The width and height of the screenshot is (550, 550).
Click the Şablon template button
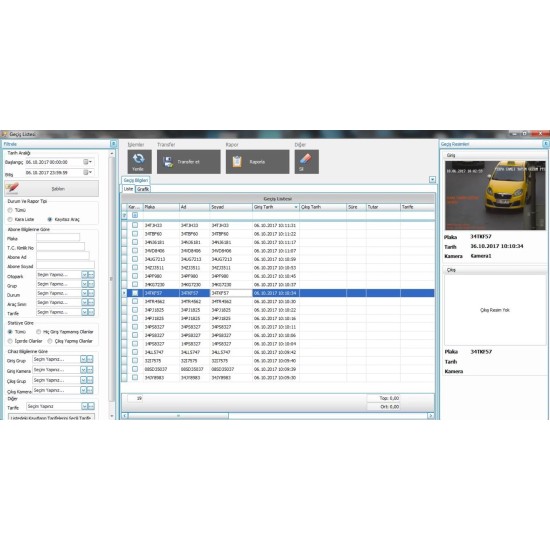[51, 189]
